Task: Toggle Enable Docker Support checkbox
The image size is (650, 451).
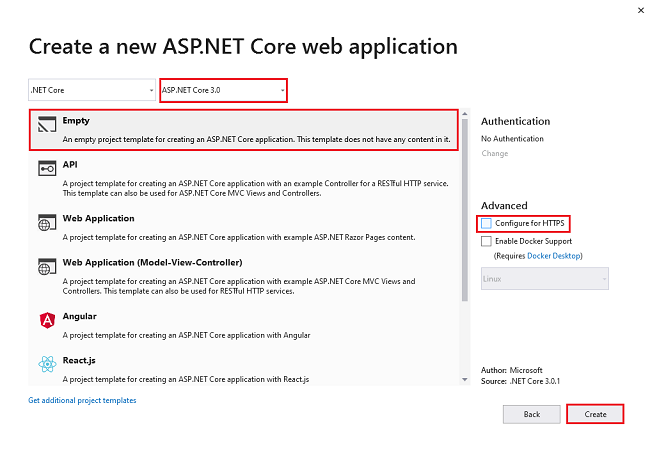Action: click(486, 241)
